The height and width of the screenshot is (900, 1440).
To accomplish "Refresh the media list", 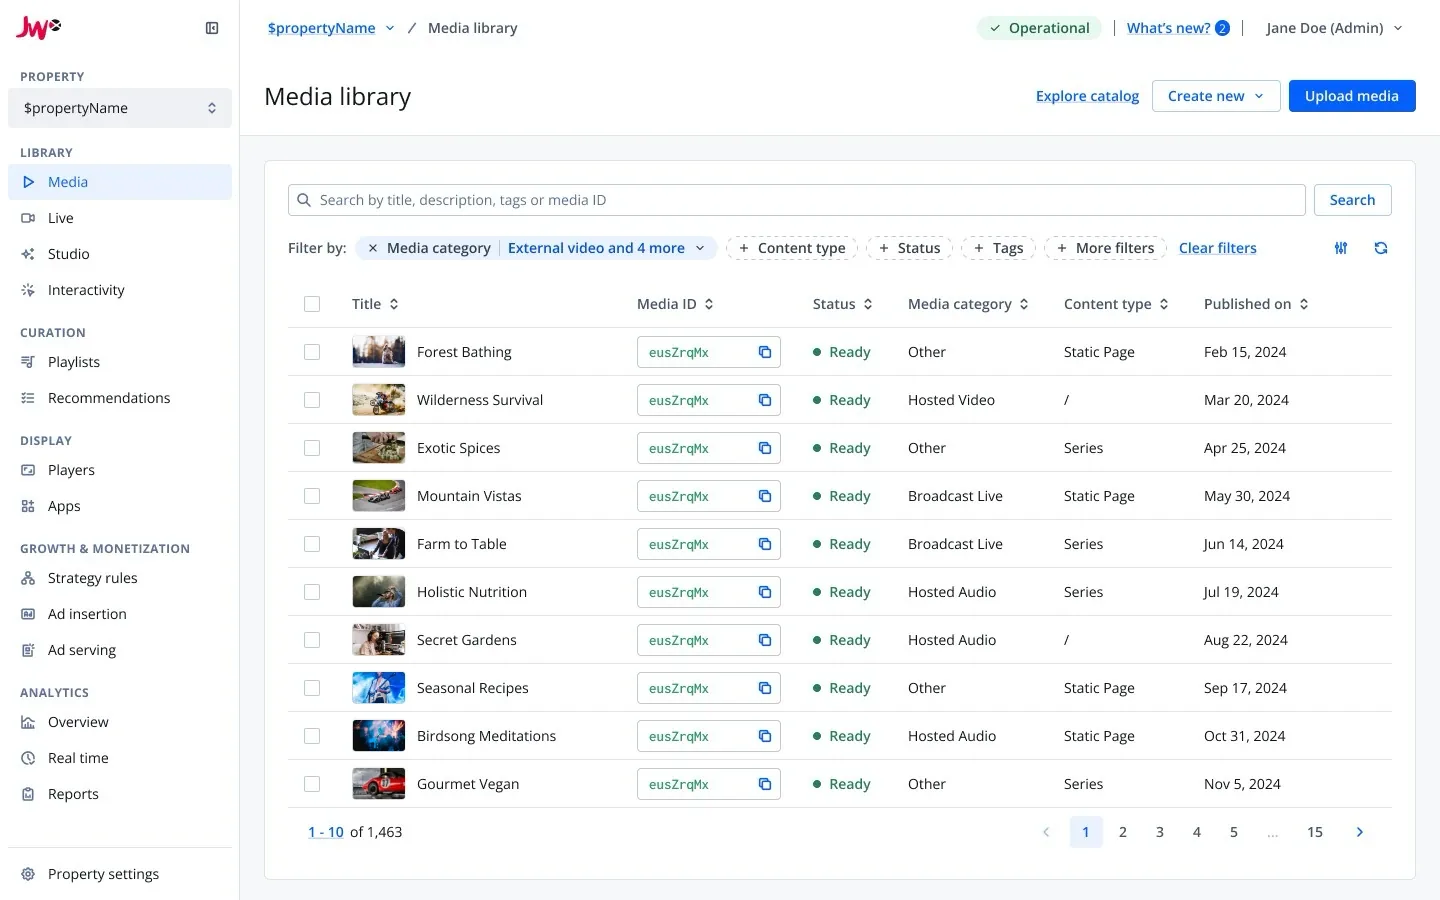I will 1381,248.
